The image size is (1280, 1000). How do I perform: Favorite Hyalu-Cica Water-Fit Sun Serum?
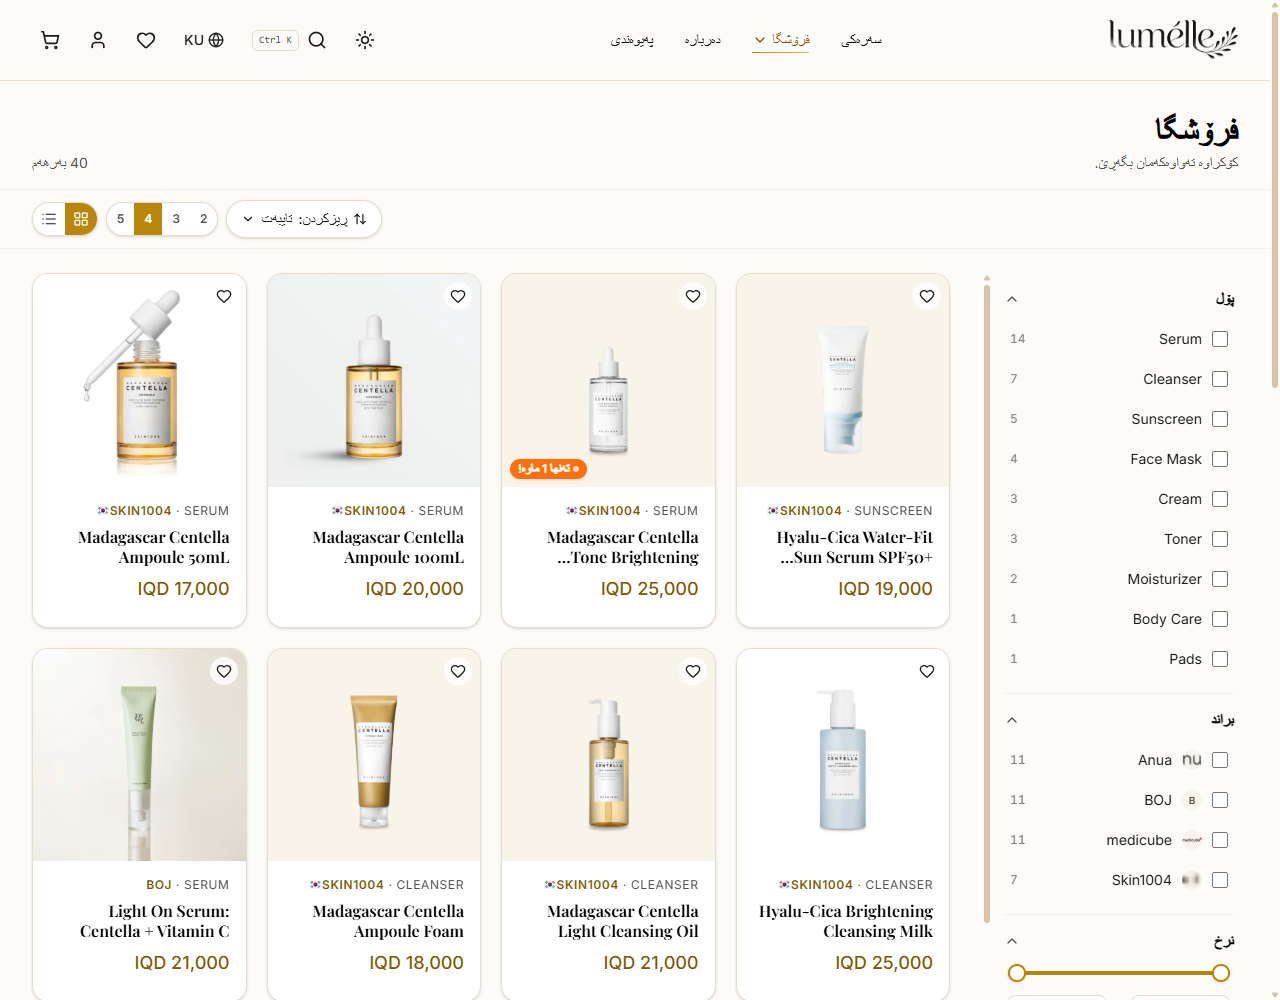(x=927, y=296)
